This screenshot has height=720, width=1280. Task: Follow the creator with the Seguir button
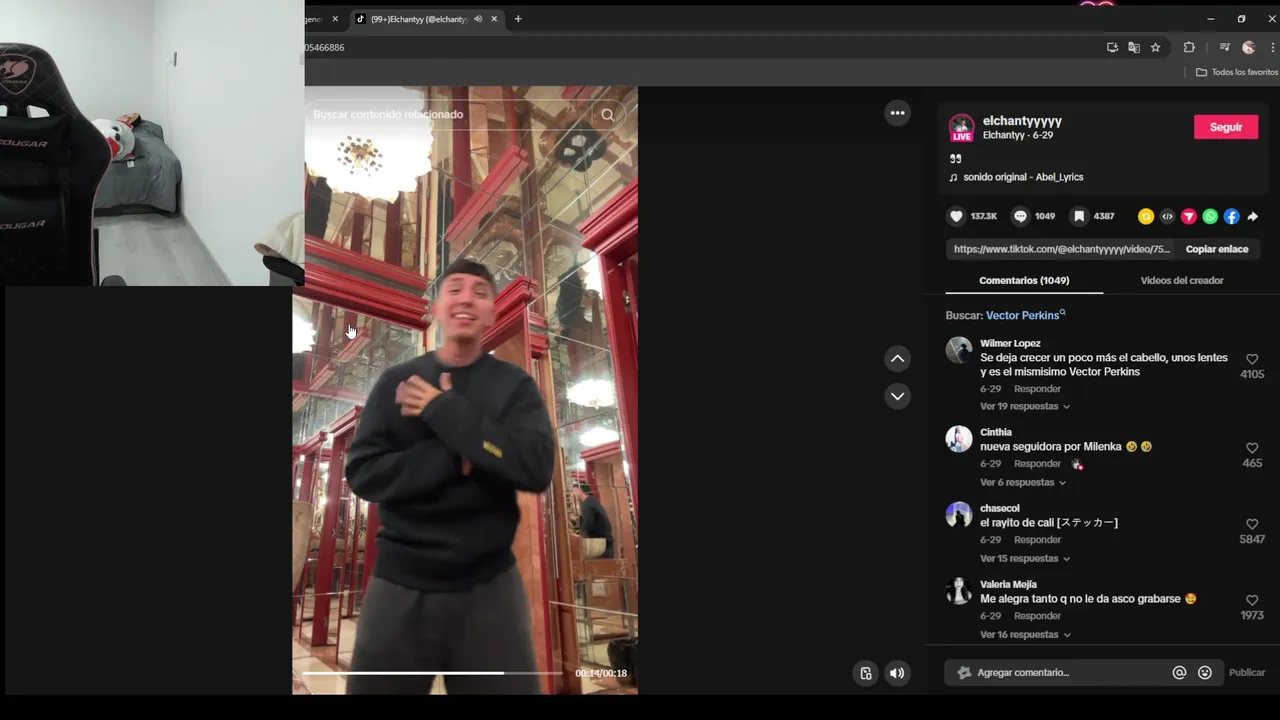[1226, 127]
